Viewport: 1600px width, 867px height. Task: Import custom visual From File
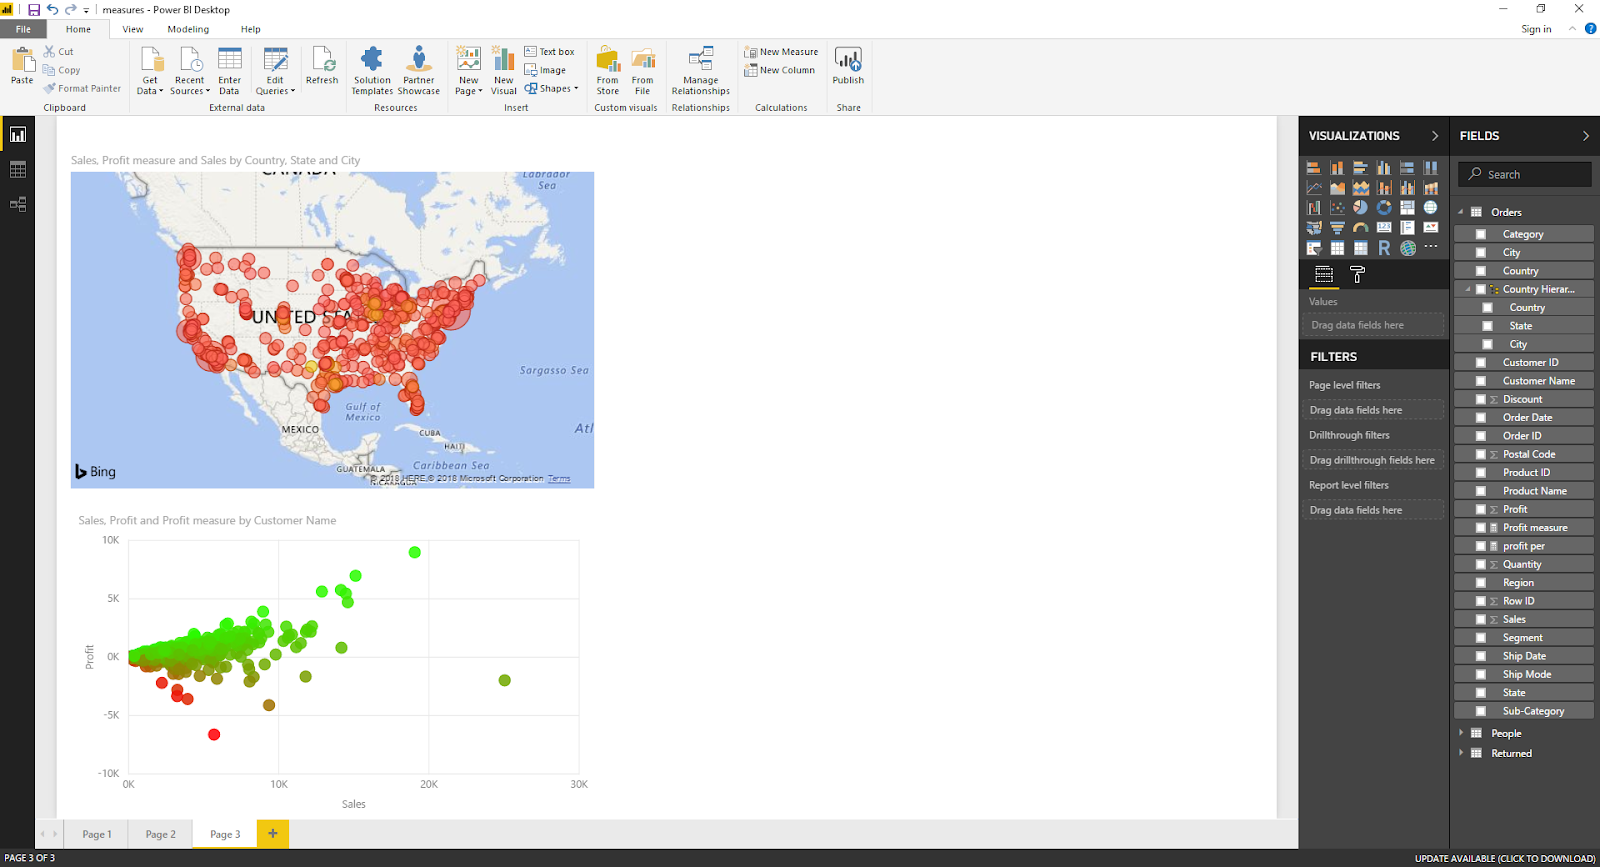click(x=643, y=70)
